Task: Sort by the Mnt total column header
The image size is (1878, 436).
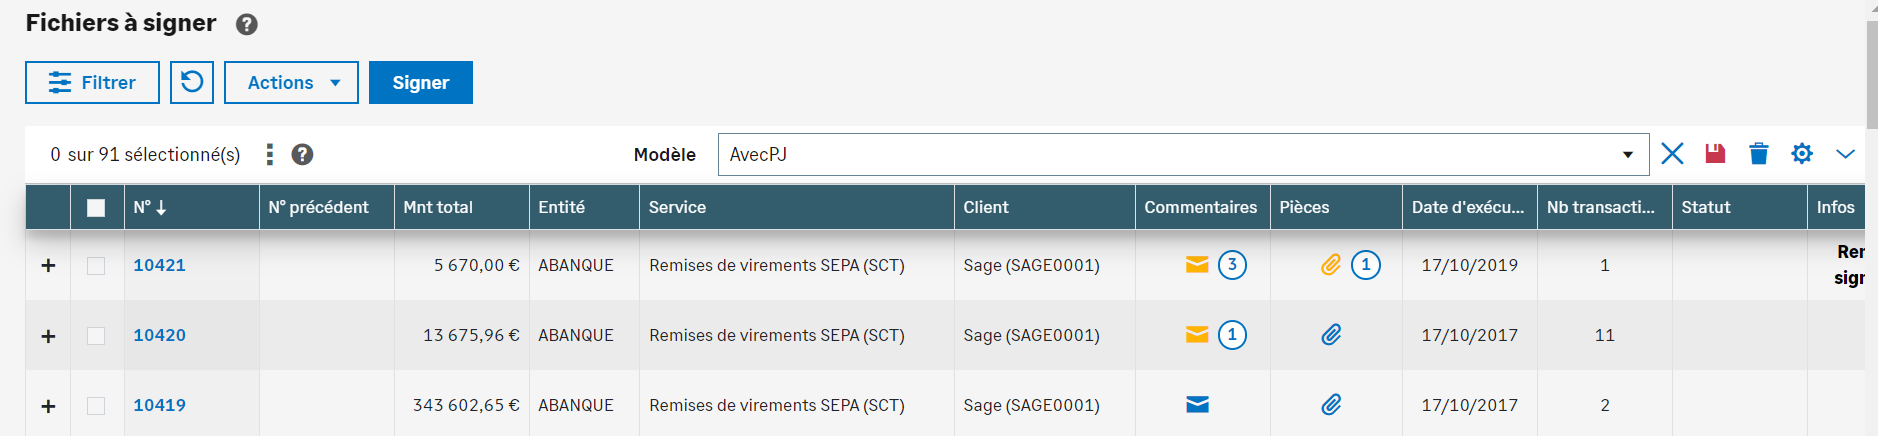Action: [438, 208]
